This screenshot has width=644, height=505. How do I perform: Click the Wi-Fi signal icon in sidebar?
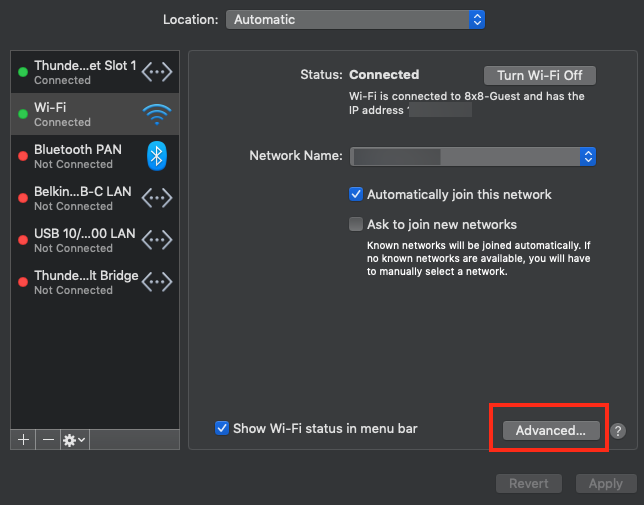(x=157, y=114)
